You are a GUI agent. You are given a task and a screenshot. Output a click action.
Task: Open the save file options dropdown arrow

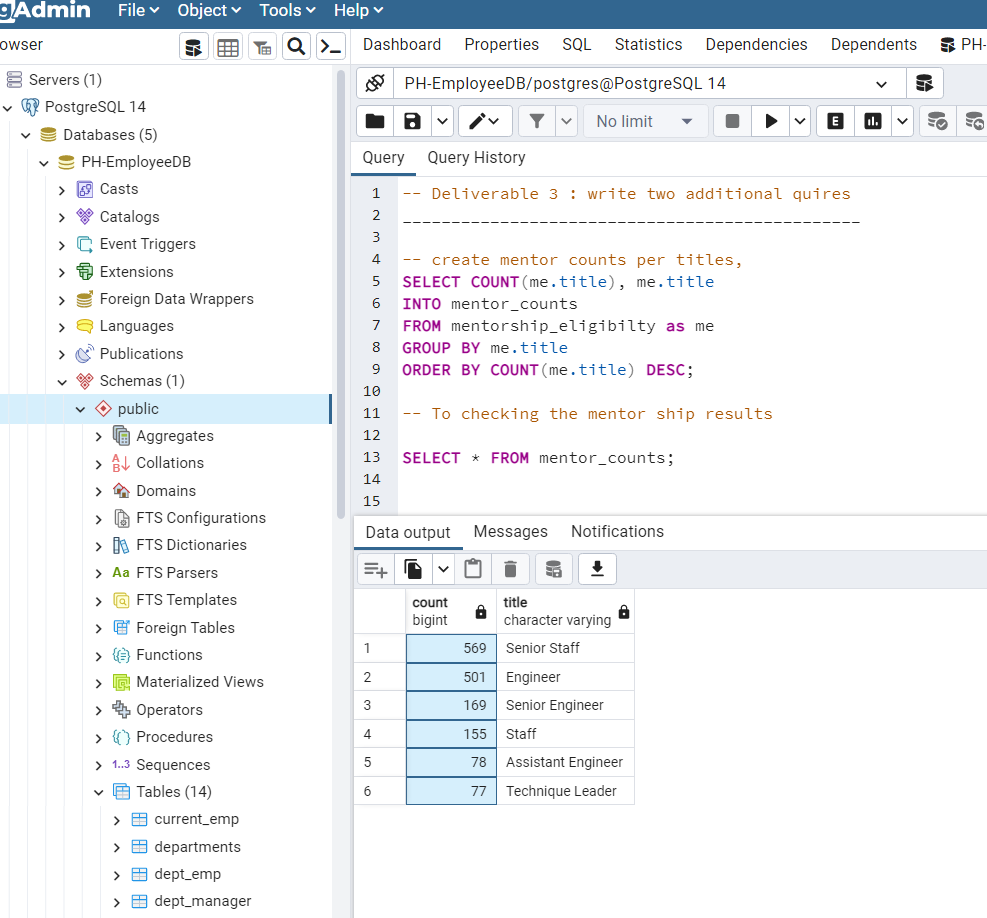pyautogui.click(x=443, y=121)
